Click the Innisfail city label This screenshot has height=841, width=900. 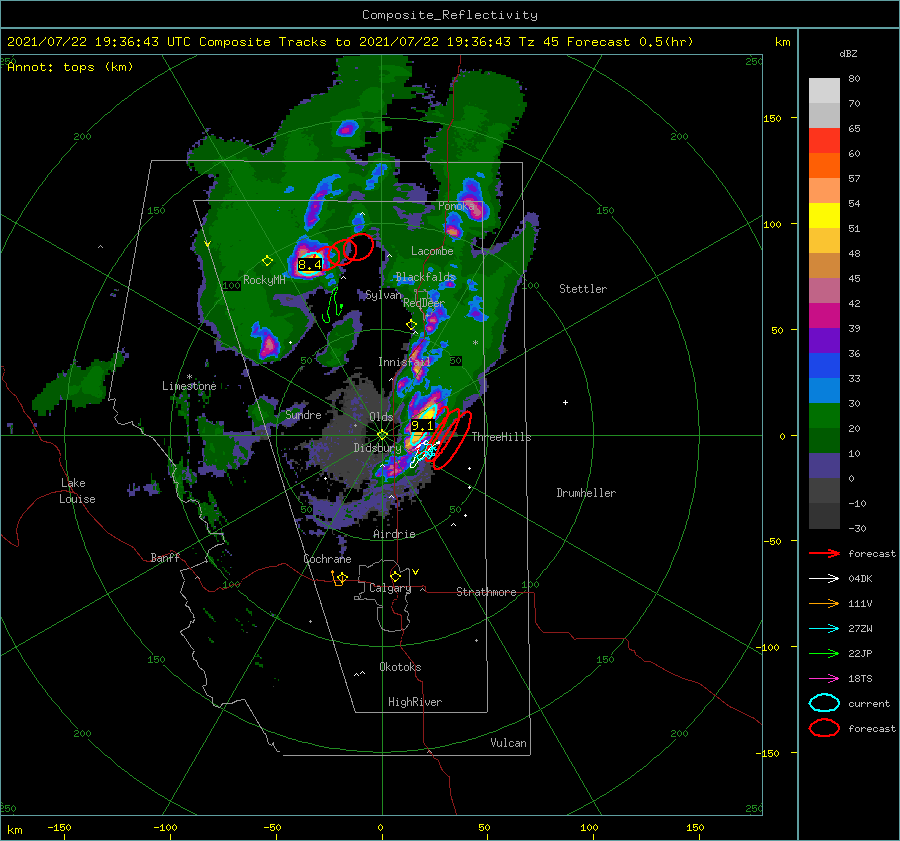point(404,362)
